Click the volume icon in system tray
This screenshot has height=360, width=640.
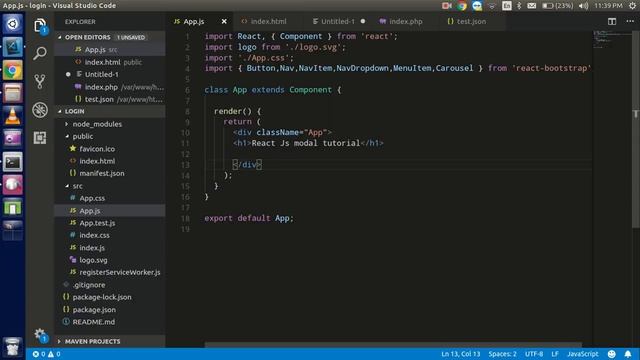tap(584, 6)
